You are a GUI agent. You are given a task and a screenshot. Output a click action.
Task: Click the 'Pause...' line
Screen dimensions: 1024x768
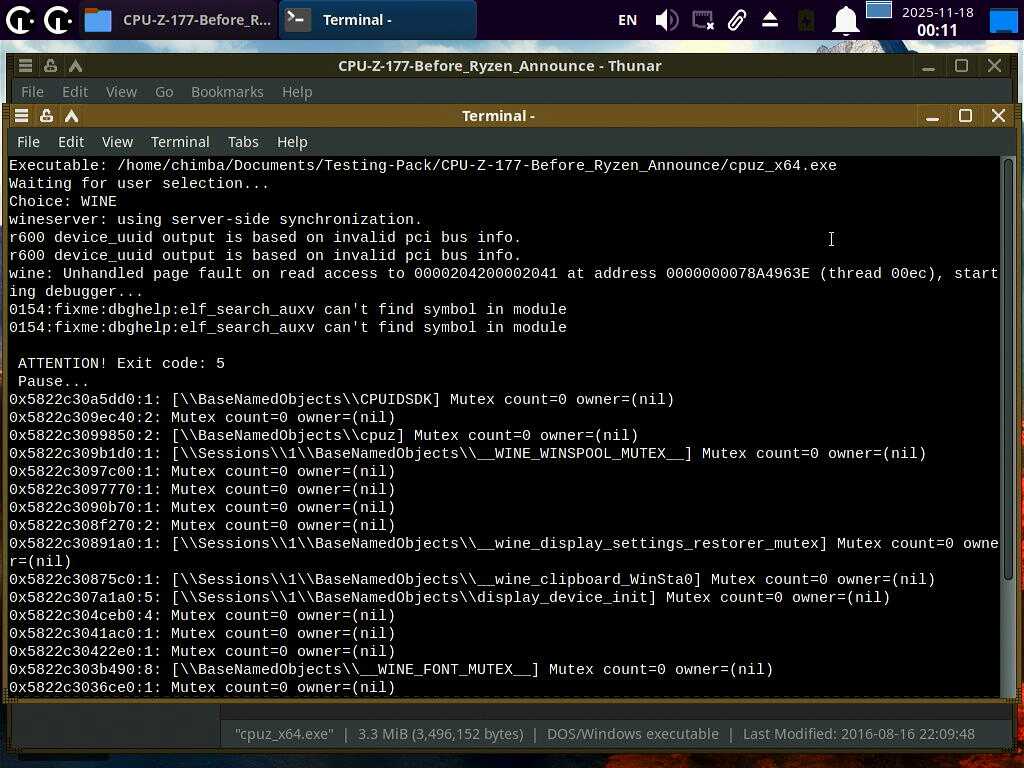click(x=54, y=381)
